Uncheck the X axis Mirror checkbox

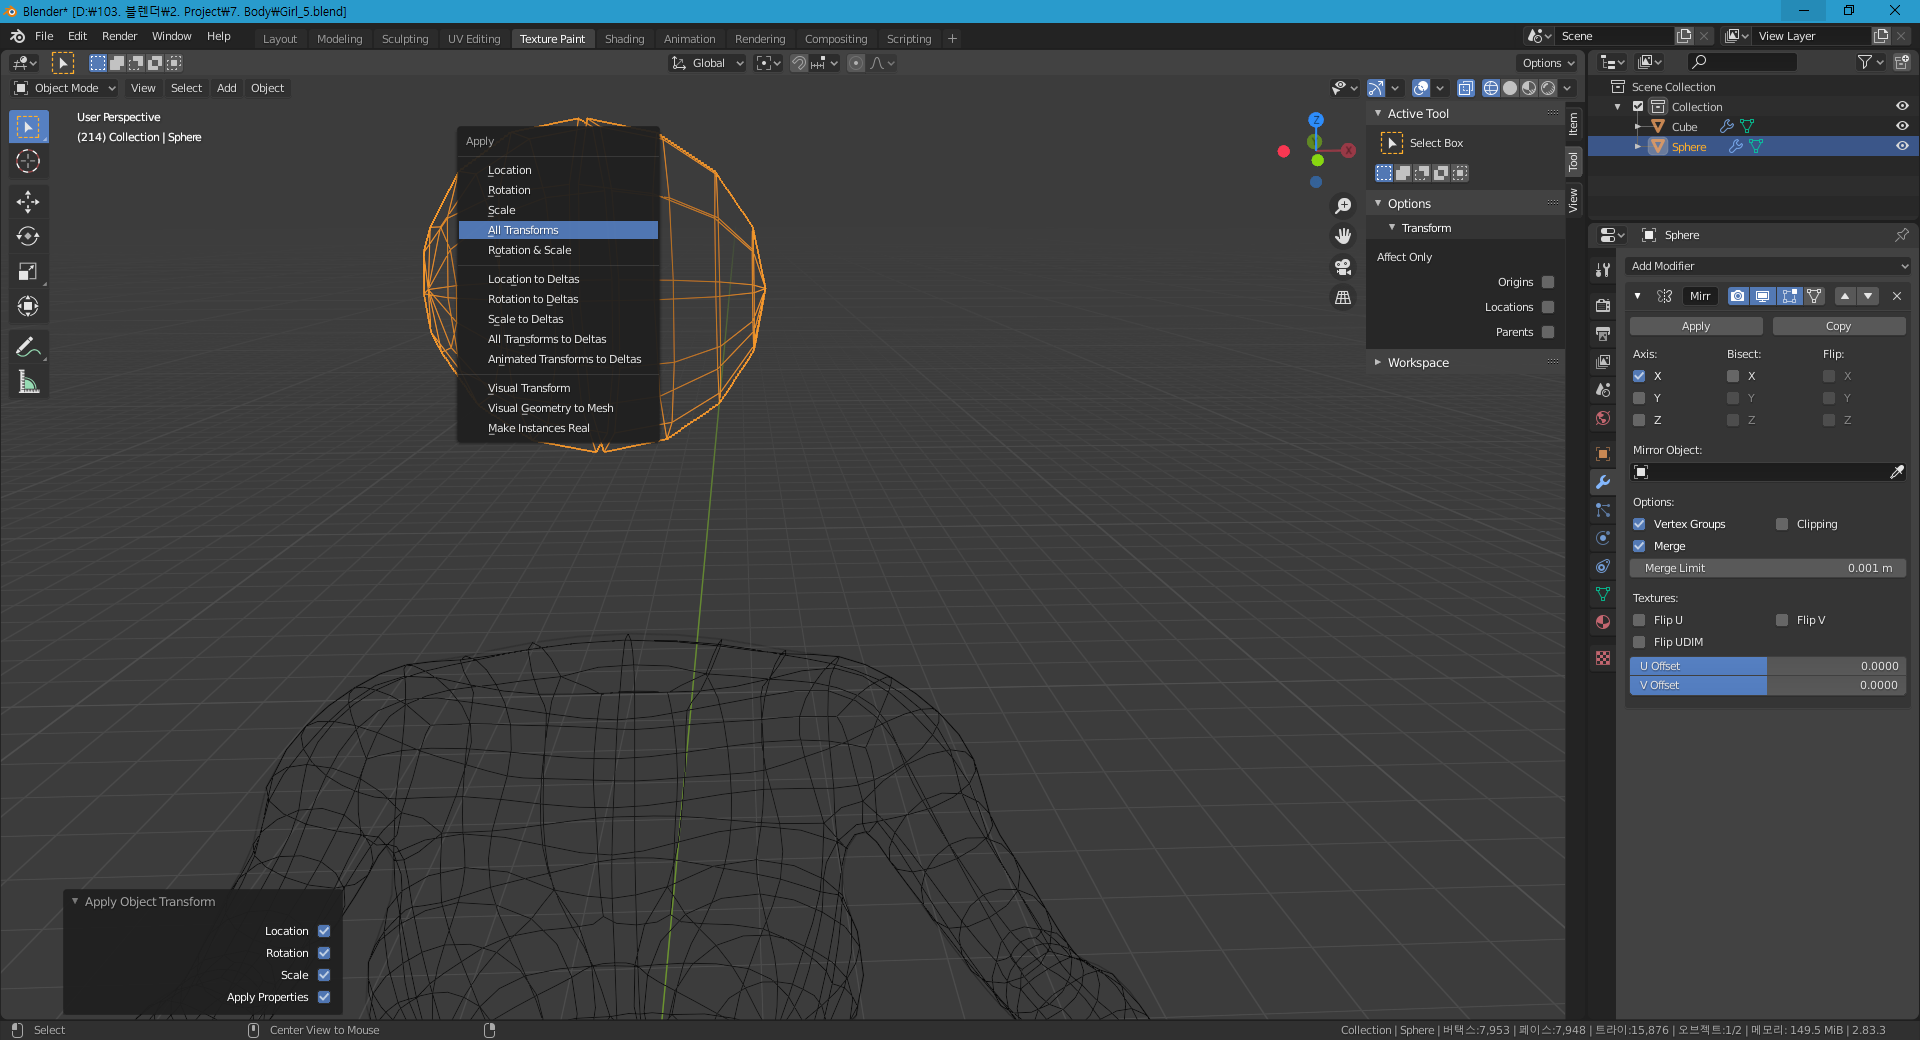pos(1639,376)
